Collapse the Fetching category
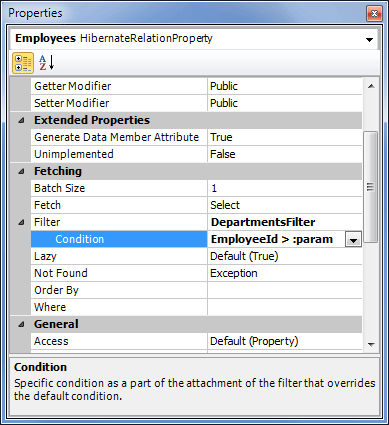The height and width of the screenshot is (425, 389). (x=21, y=171)
